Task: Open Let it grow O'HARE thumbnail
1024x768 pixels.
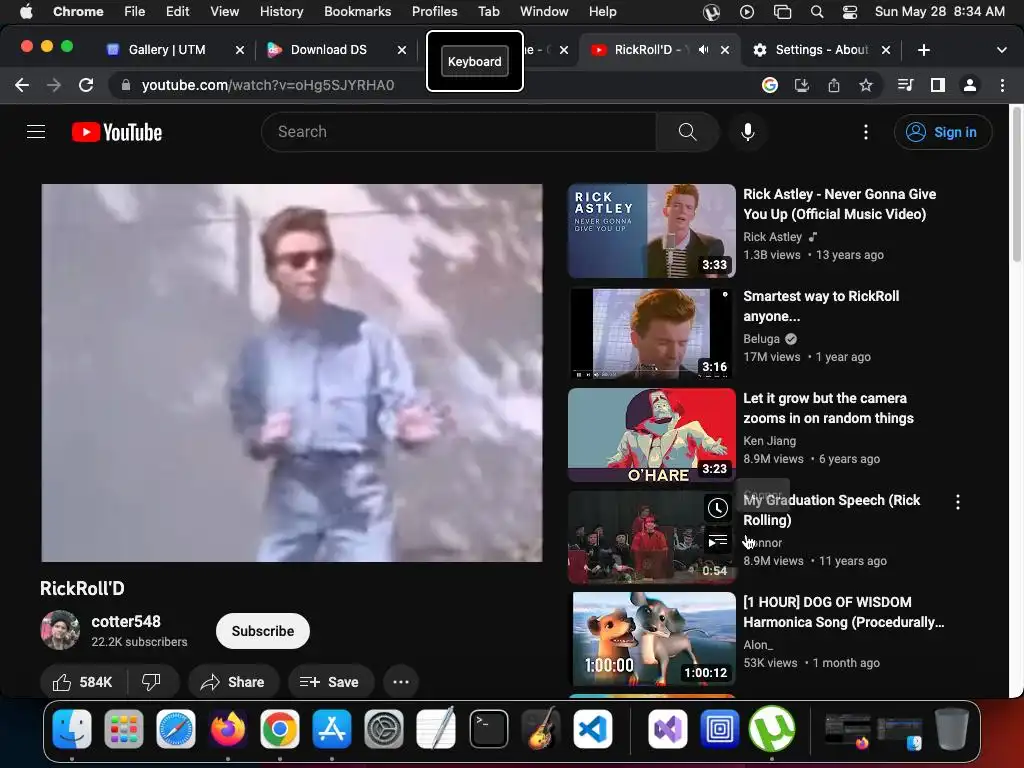Action: pyautogui.click(x=652, y=435)
